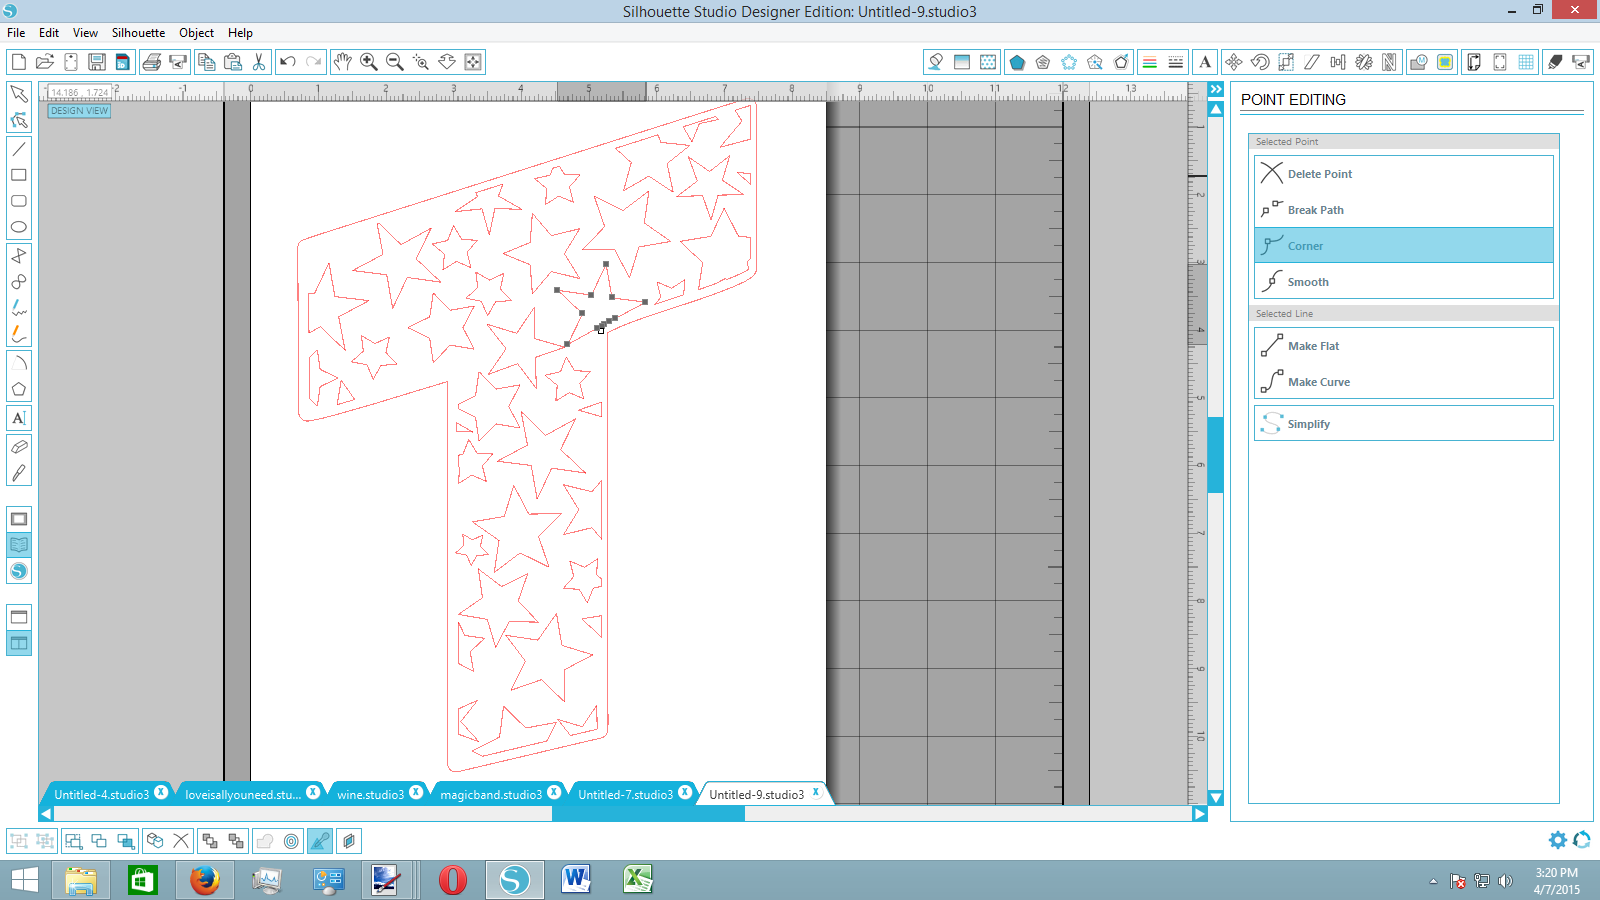1600x900 pixels.
Task: Close the Untitled-7.studio3 tab
Action: pos(685,792)
